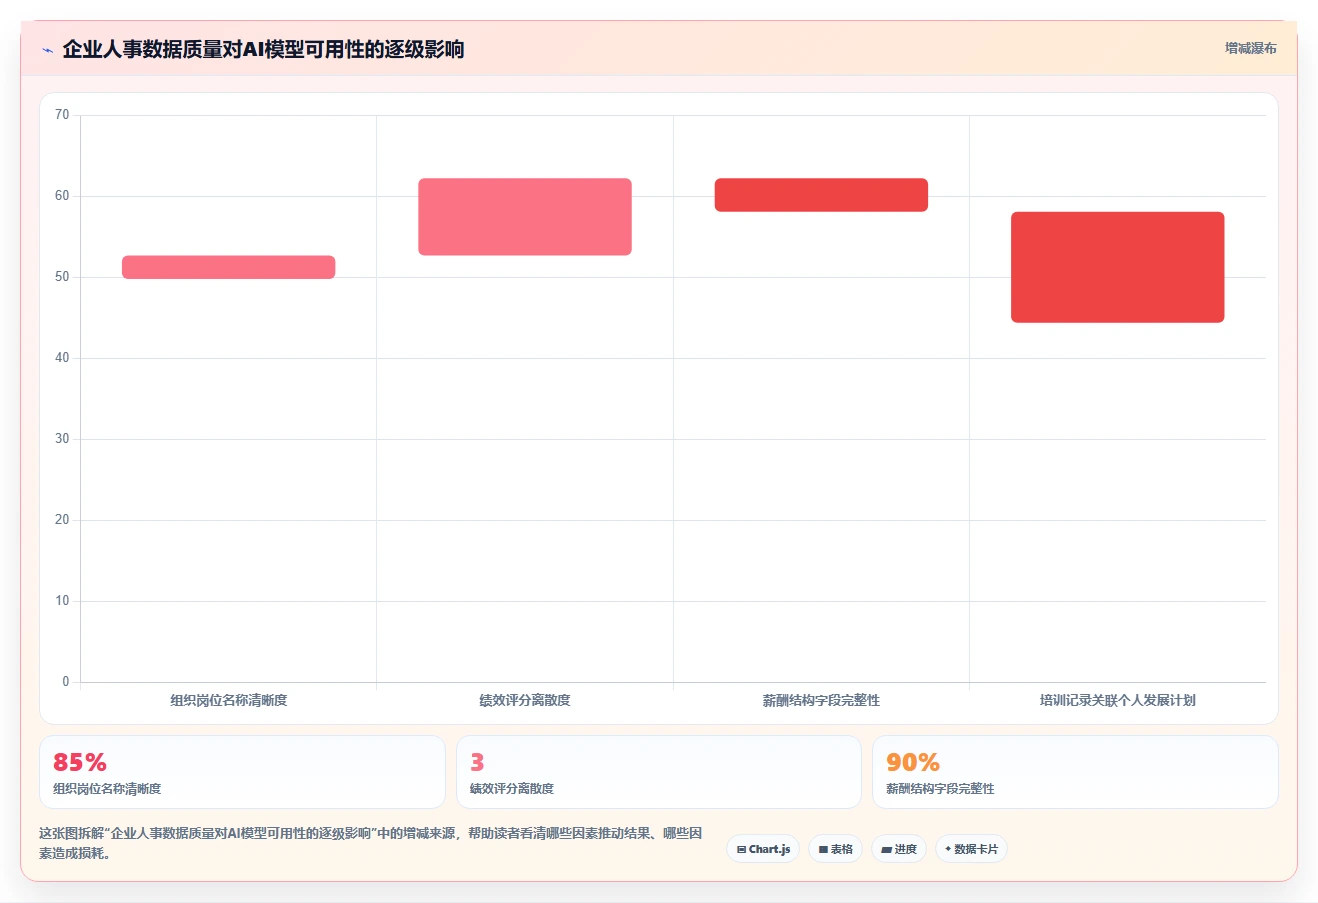
Task: Click the description paragraph starting 这张图拆解
Action: (371, 843)
